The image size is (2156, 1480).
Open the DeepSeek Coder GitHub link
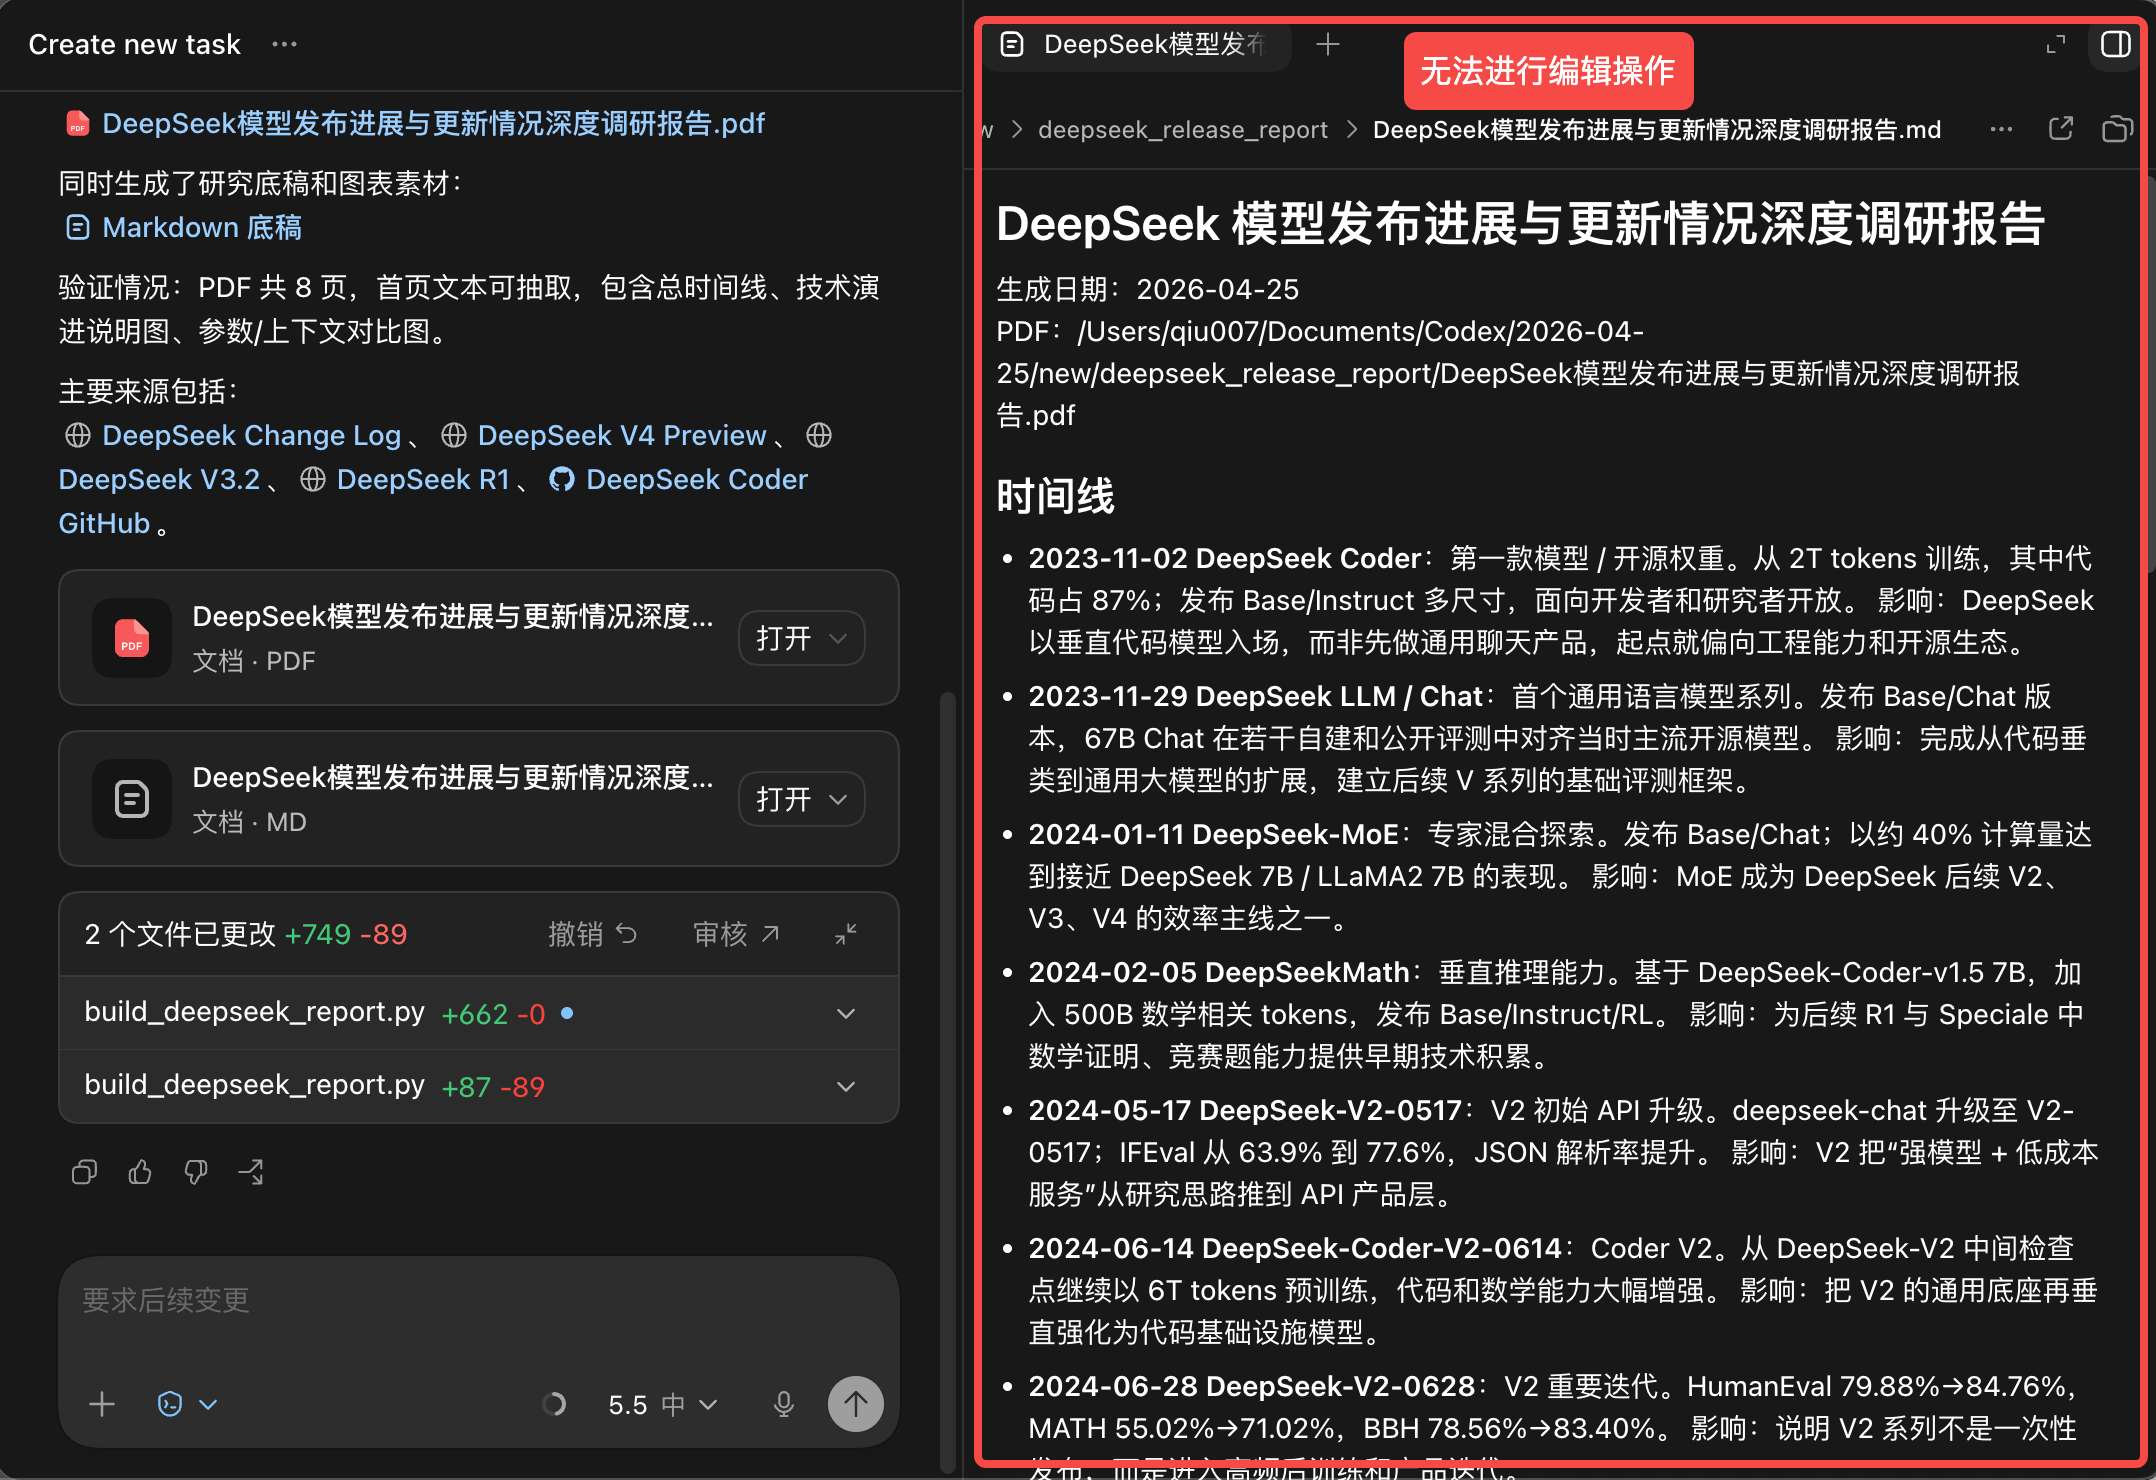pos(696,480)
